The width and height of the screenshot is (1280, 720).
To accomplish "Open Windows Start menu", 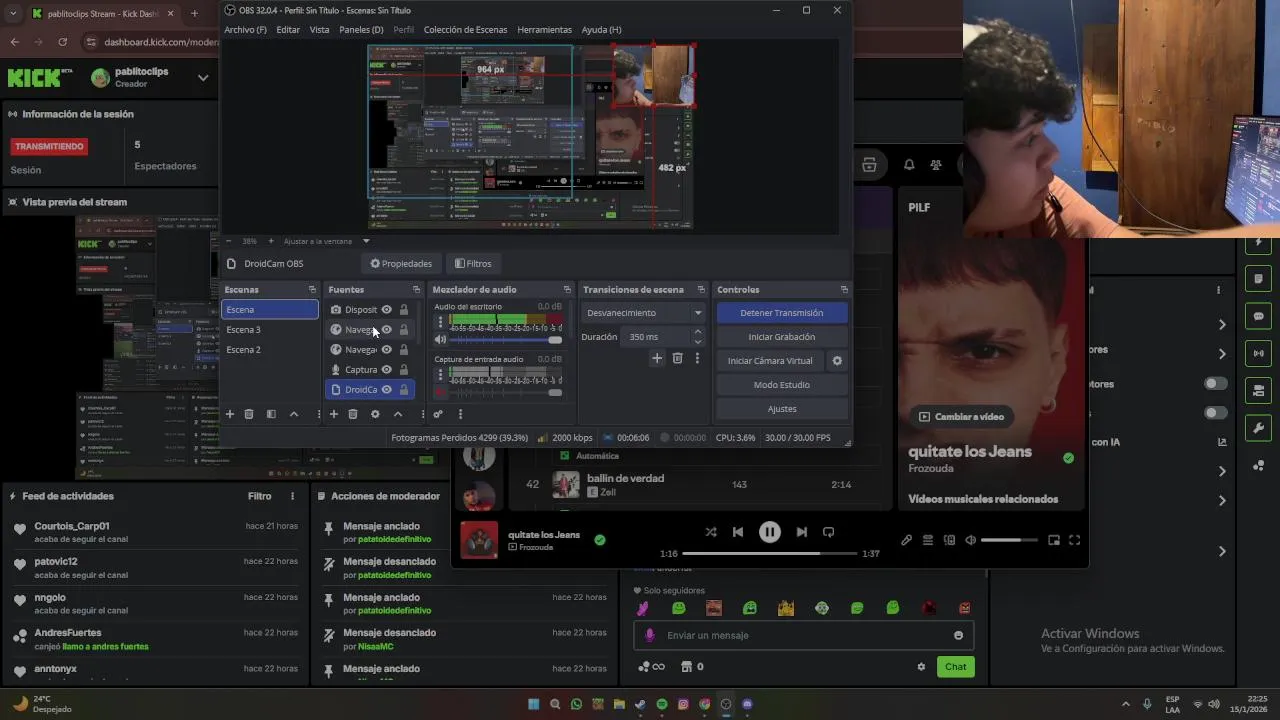I will pyautogui.click(x=533, y=704).
